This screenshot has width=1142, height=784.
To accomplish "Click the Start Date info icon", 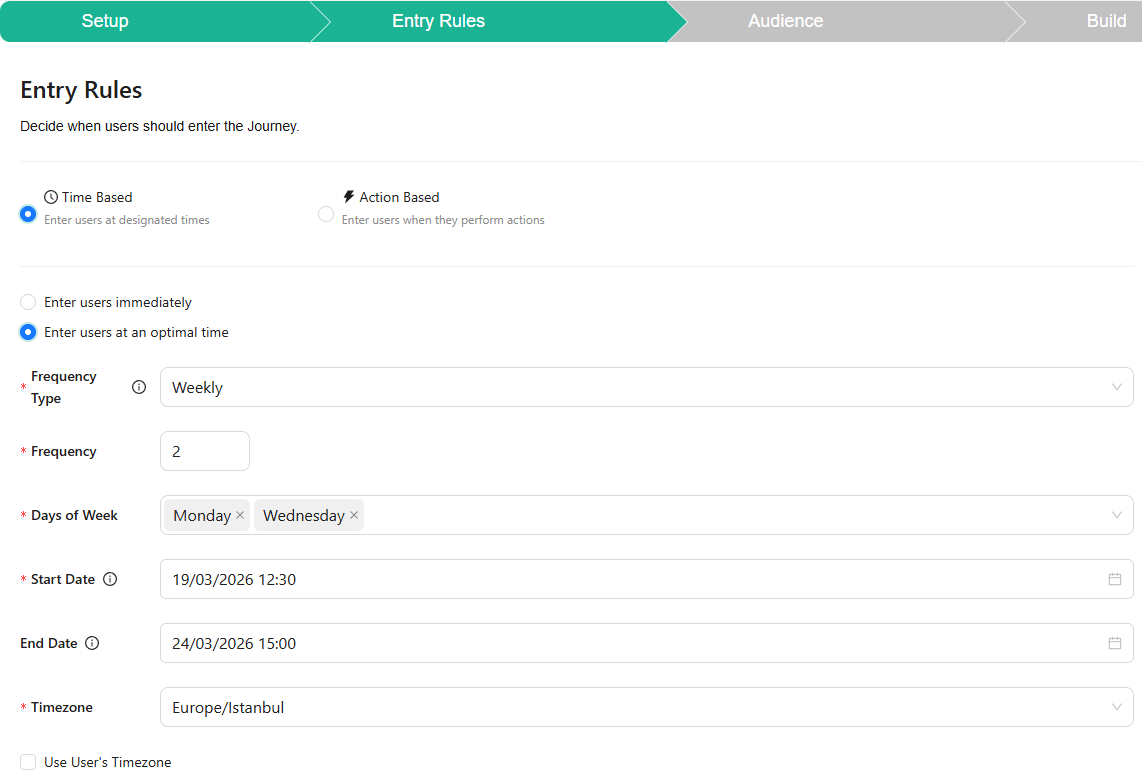I will pyautogui.click(x=110, y=579).
